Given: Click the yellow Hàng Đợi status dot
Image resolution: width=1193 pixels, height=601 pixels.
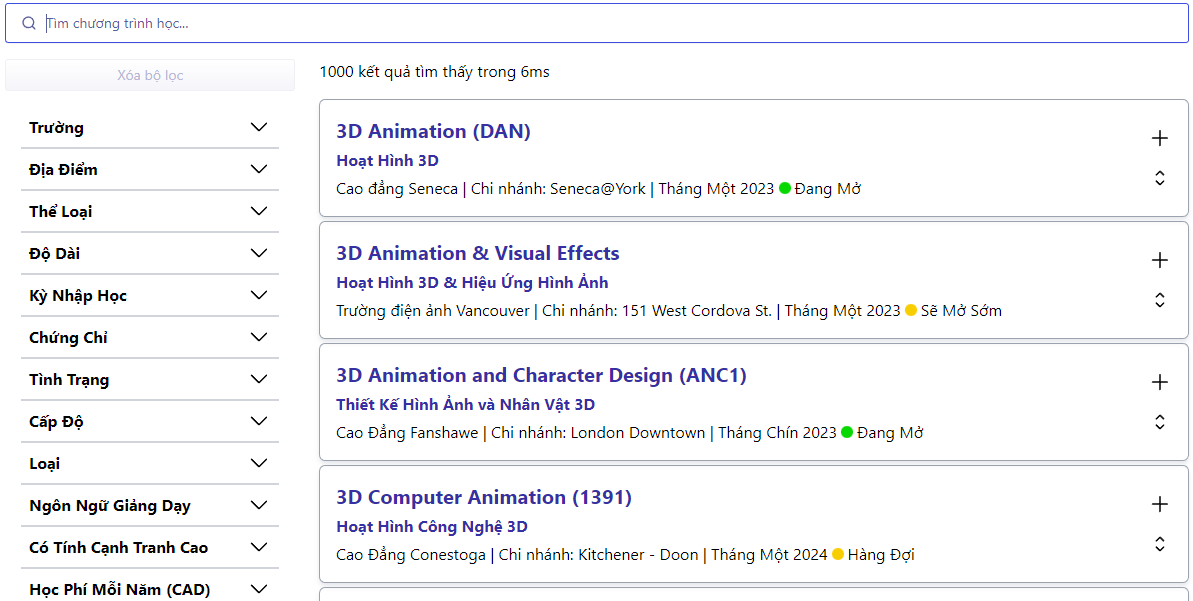Looking at the screenshot, I should click(838, 555).
